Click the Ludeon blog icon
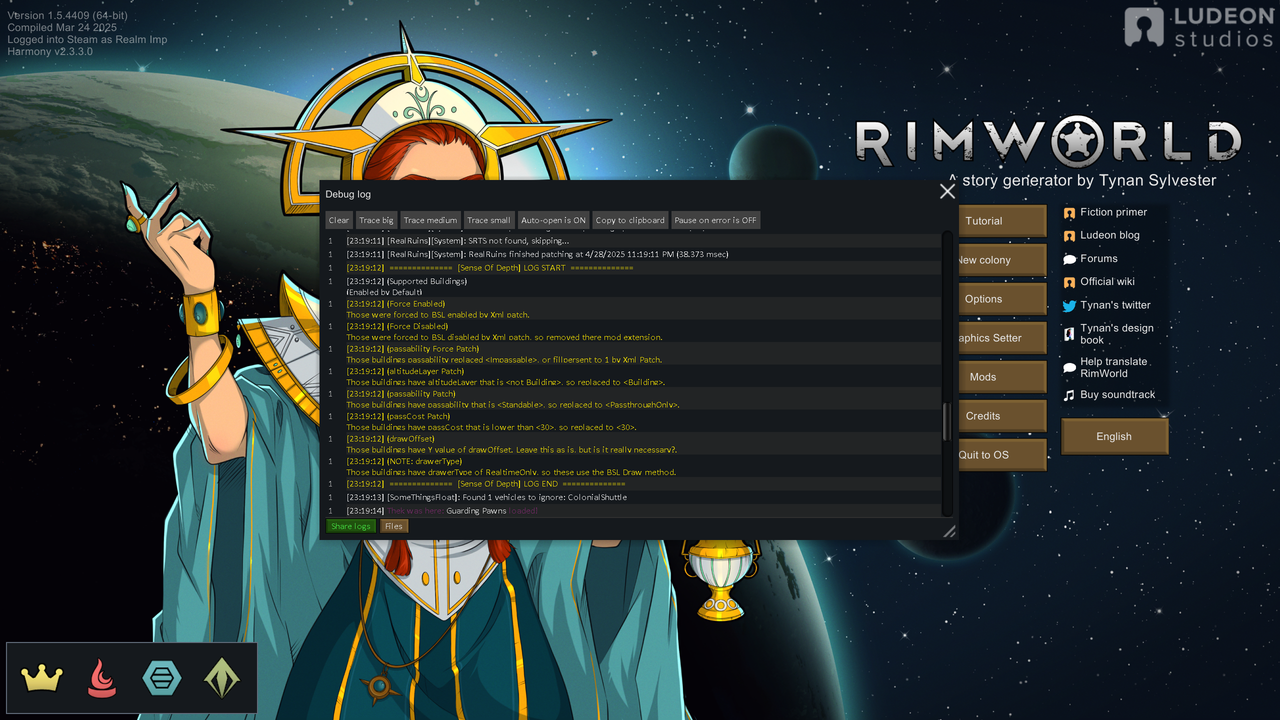 [1069, 236]
